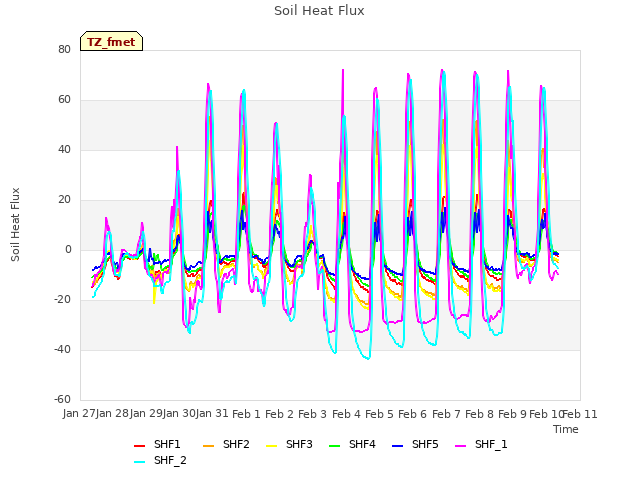Click the Feb 11 x-axis tick label
This screenshot has width=640, height=480.
click(x=580, y=414)
